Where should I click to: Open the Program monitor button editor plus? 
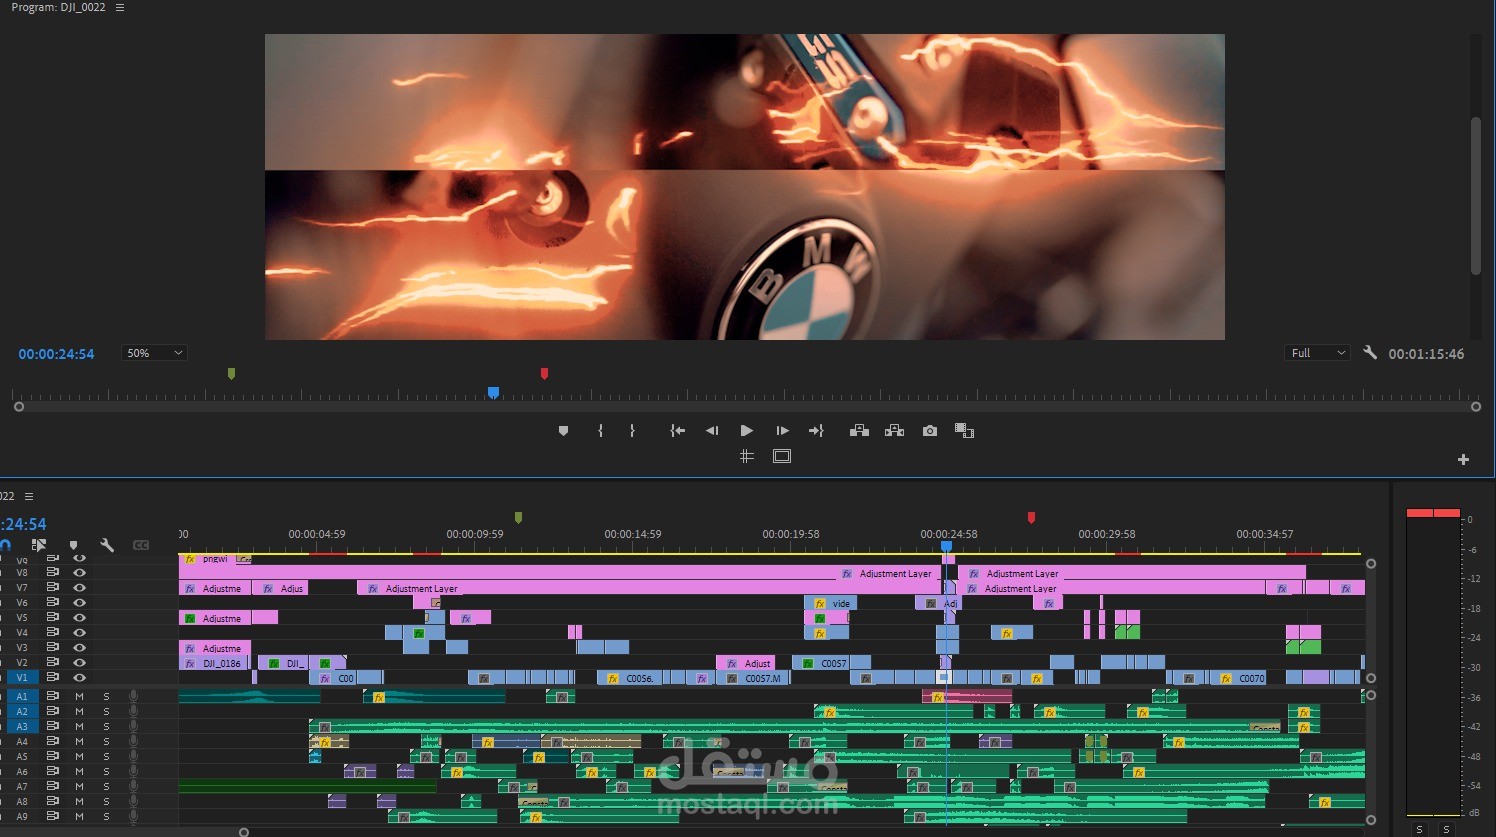1463,460
